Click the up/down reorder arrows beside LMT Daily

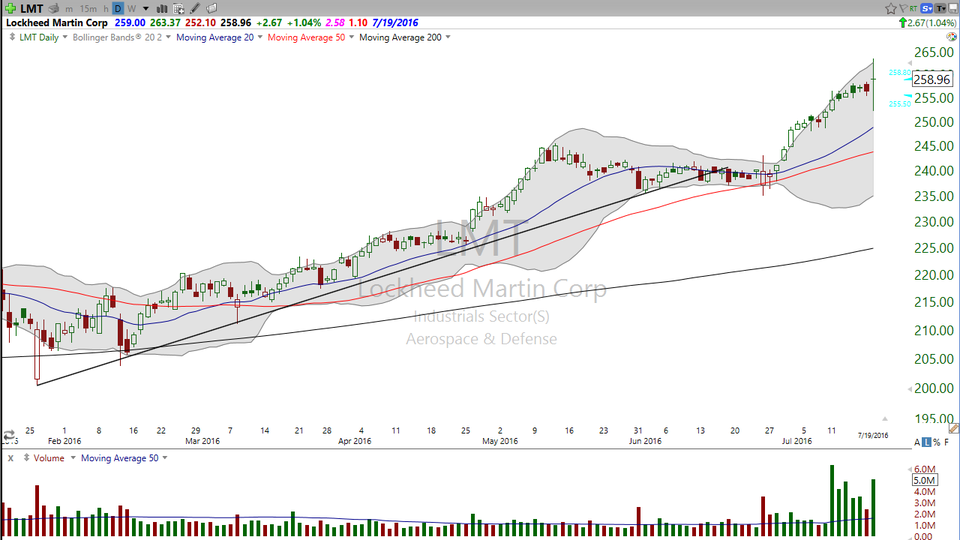tap(12, 37)
